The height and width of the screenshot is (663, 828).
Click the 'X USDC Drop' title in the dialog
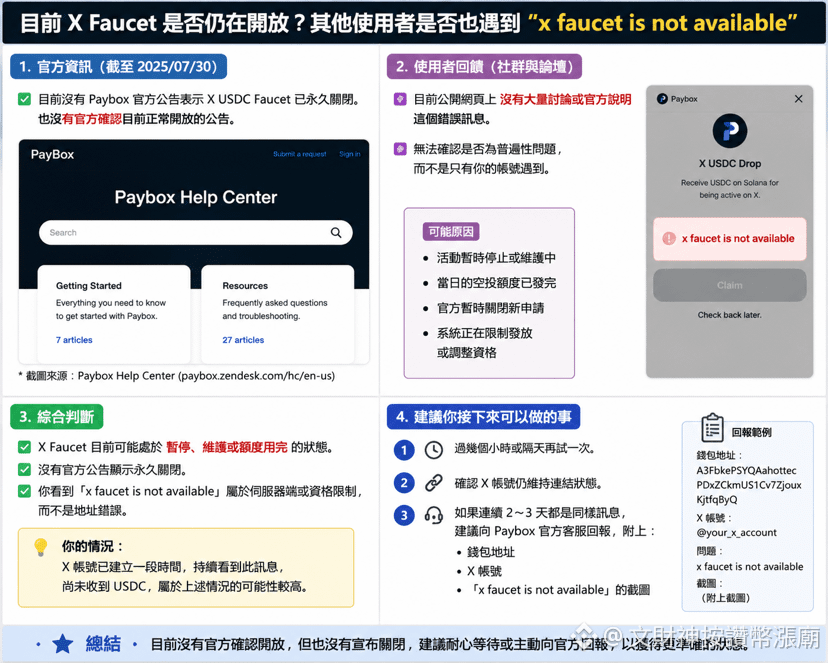pyautogui.click(x=730, y=164)
